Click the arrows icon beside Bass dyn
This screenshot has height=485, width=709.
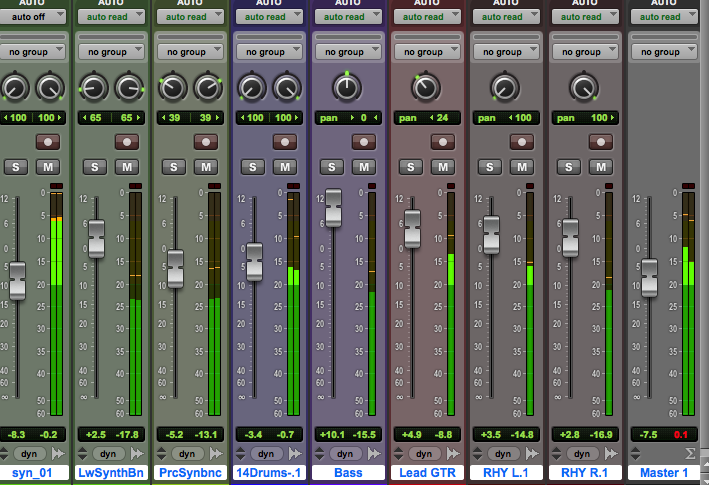tap(374, 453)
